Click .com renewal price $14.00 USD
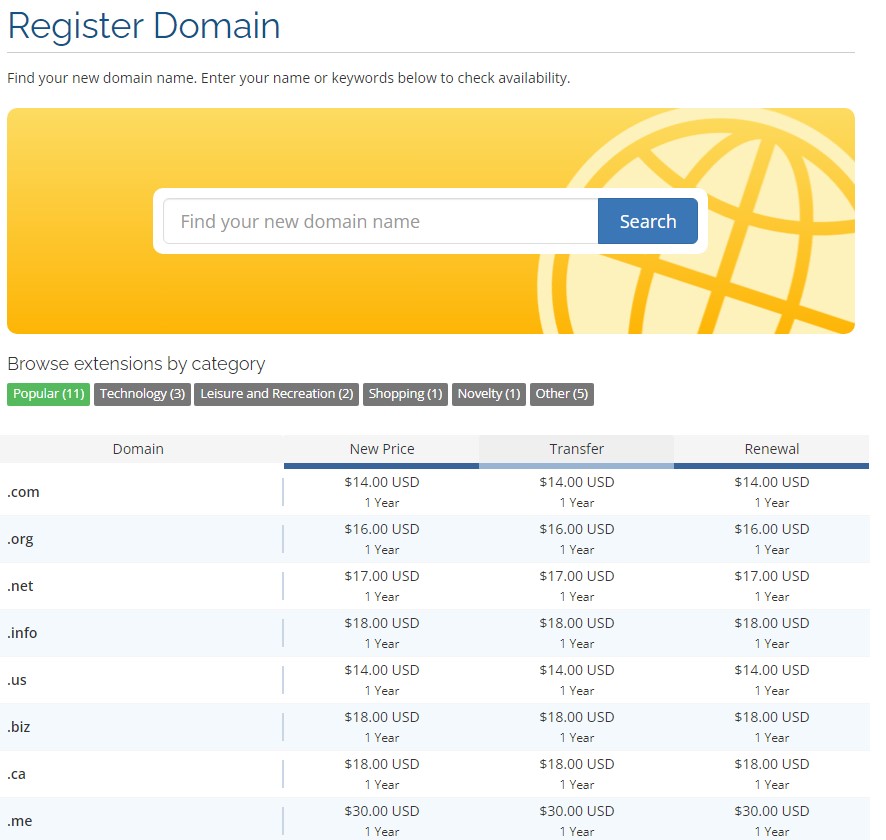Image resolution: width=886 pixels, height=840 pixels. pyautogui.click(x=772, y=482)
